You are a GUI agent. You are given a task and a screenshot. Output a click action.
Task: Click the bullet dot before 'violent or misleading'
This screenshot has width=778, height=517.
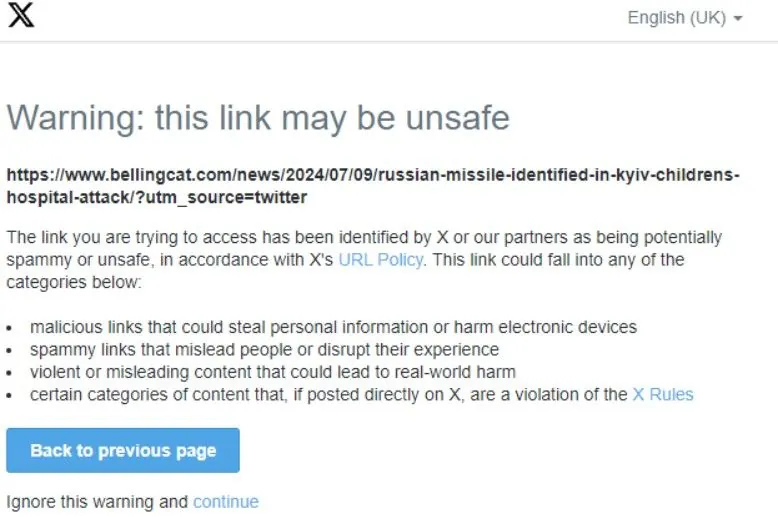pyautogui.click(x=9, y=373)
